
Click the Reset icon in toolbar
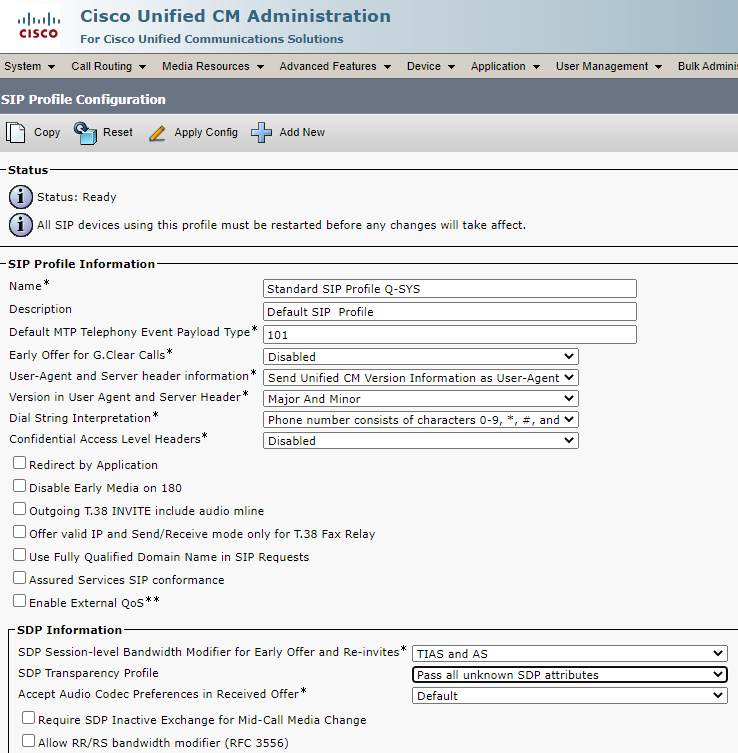(x=86, y=132)
